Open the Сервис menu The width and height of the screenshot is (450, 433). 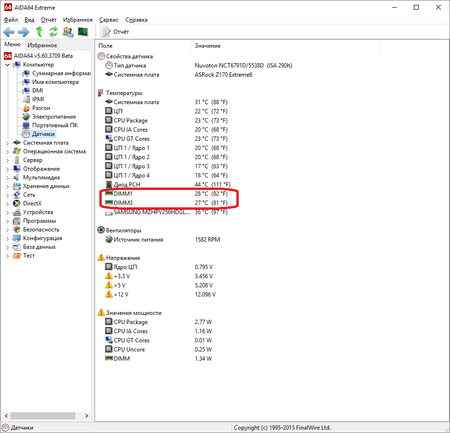tap(109, 20)
